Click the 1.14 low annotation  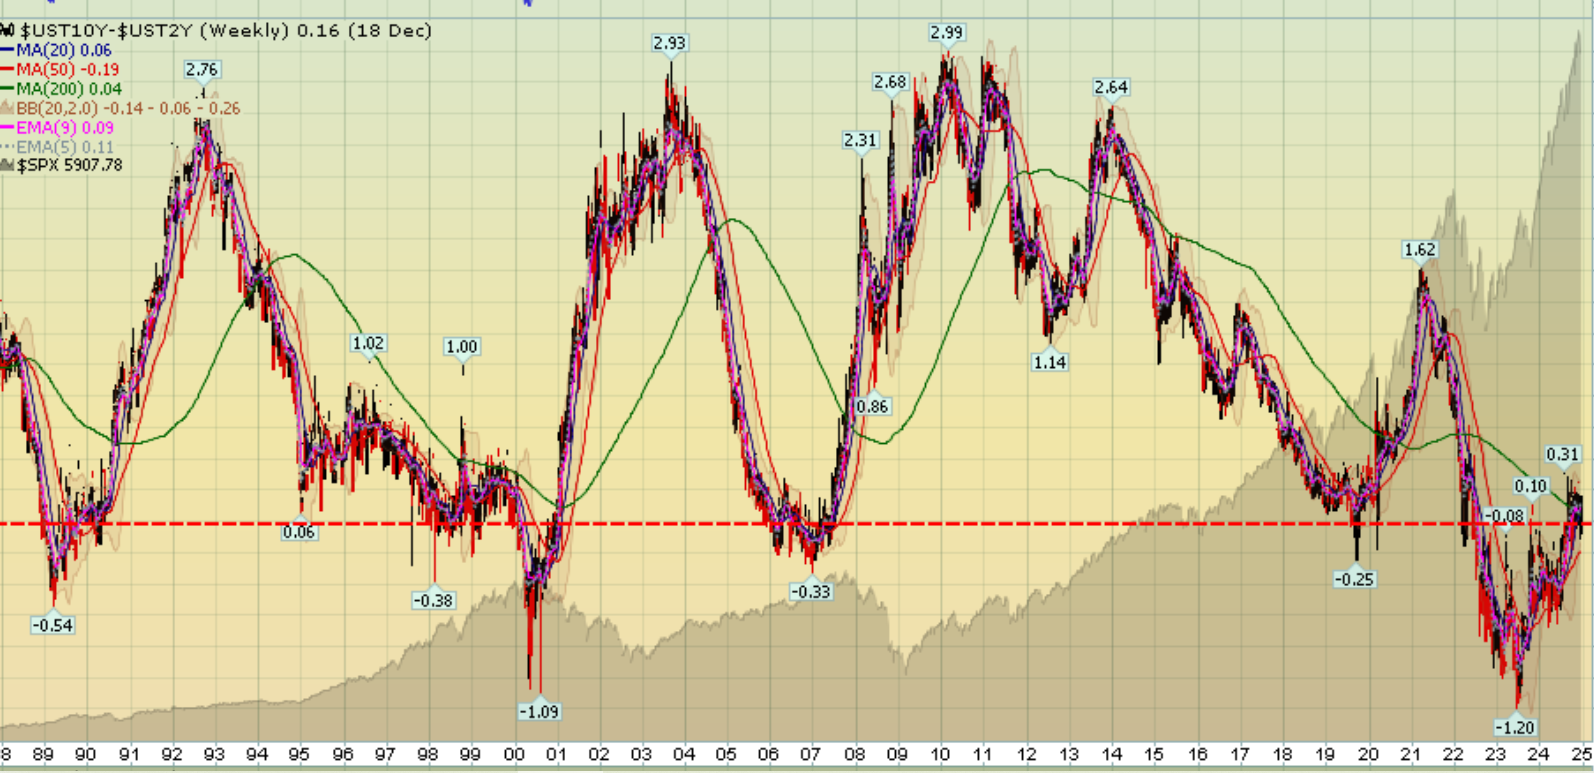[1049, 362]
